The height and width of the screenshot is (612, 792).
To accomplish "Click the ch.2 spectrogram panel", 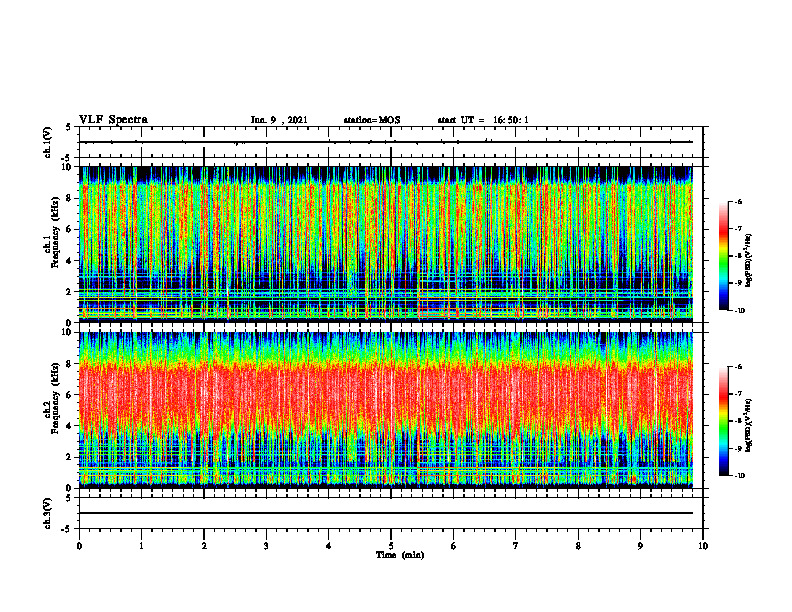I will [386, 410].
